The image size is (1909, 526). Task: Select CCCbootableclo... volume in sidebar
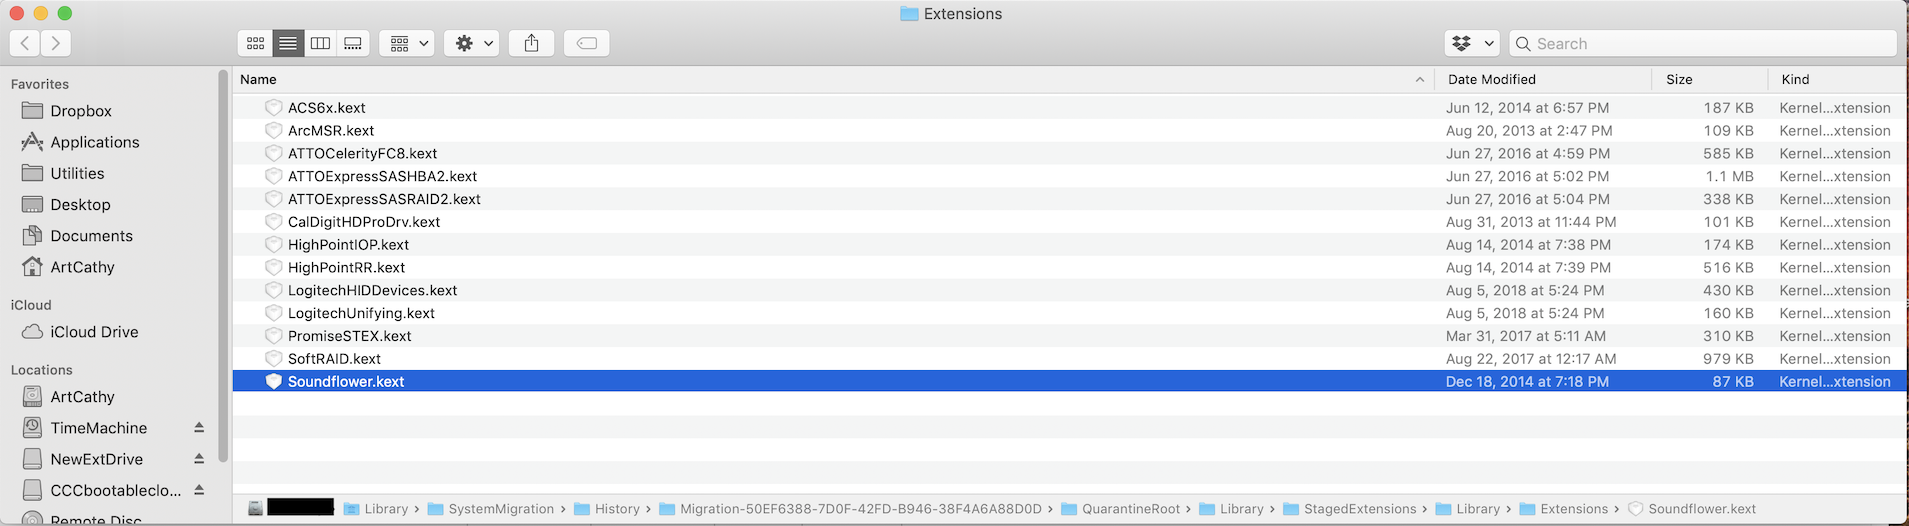[116, 490]
